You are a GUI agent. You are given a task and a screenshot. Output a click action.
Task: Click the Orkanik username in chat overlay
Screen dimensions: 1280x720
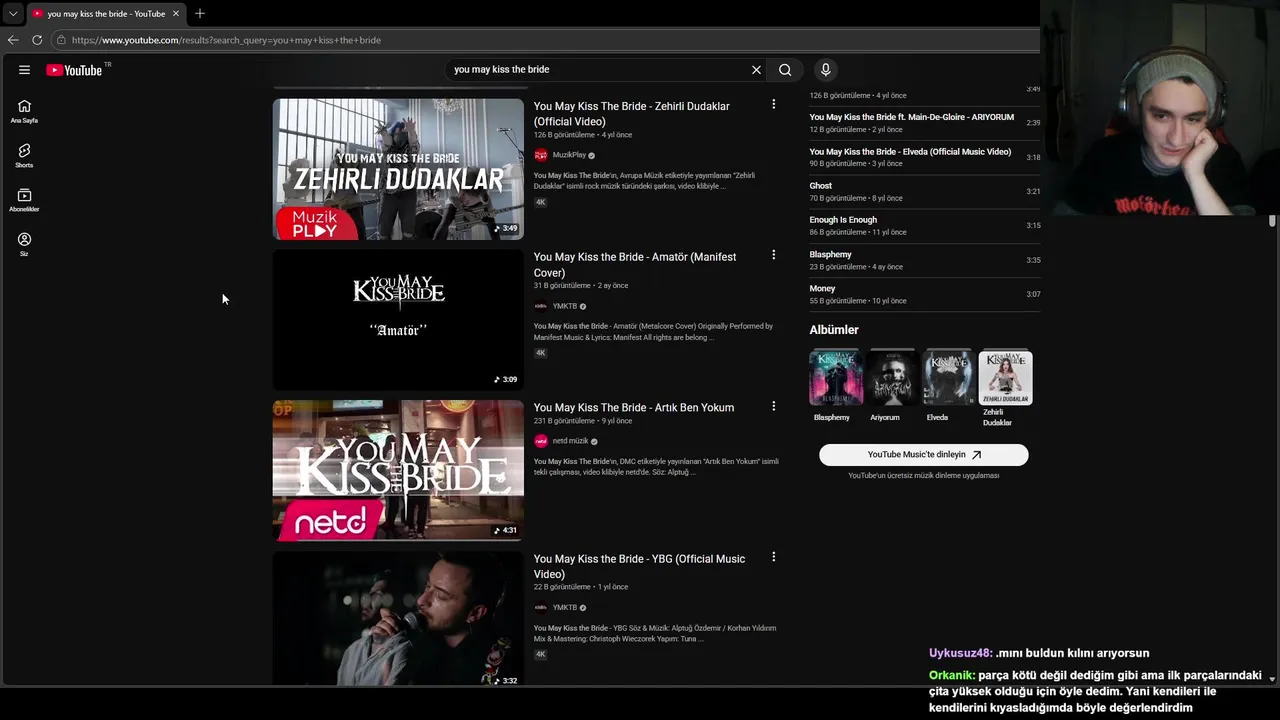(x=951, y=676)
